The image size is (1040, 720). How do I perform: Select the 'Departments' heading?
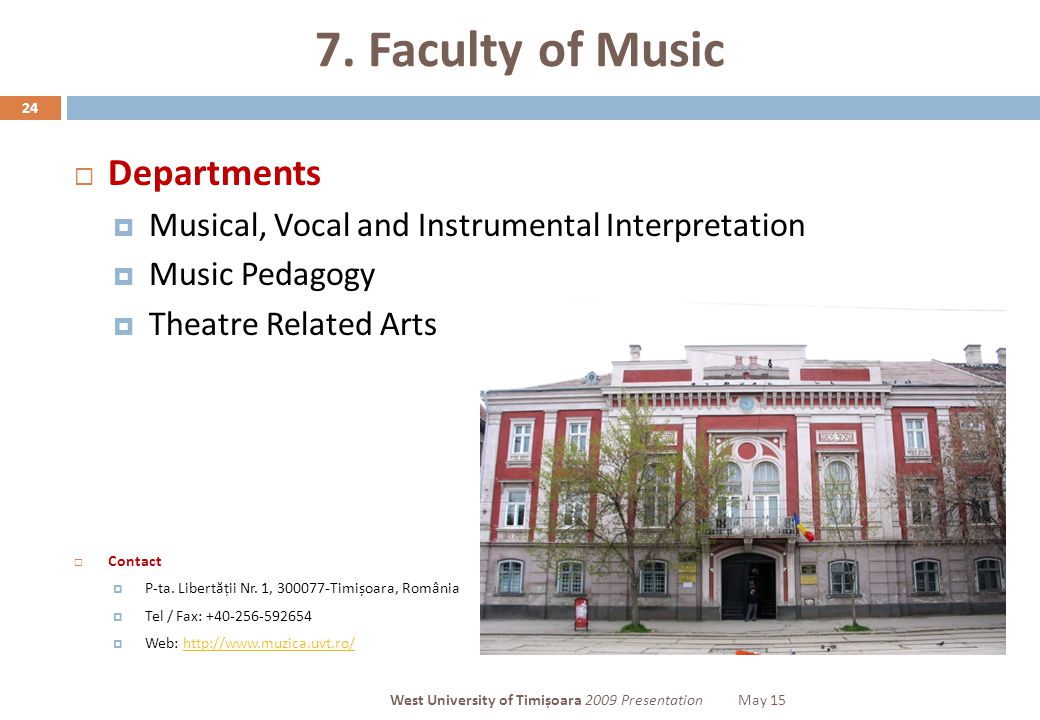click(214, 174)
